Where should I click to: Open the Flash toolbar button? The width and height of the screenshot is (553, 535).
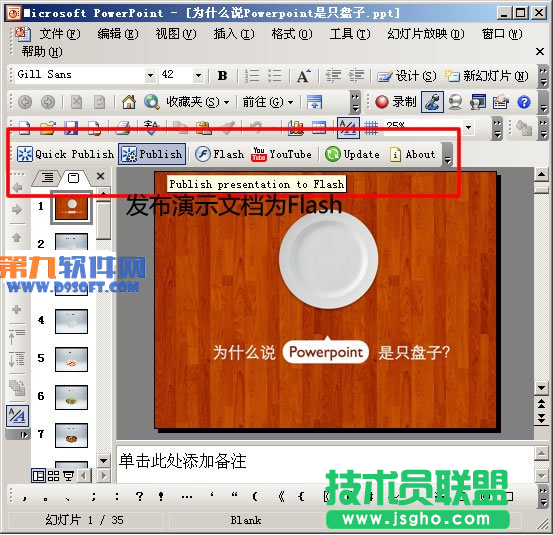pyautogui.click(x=219, y=154)
